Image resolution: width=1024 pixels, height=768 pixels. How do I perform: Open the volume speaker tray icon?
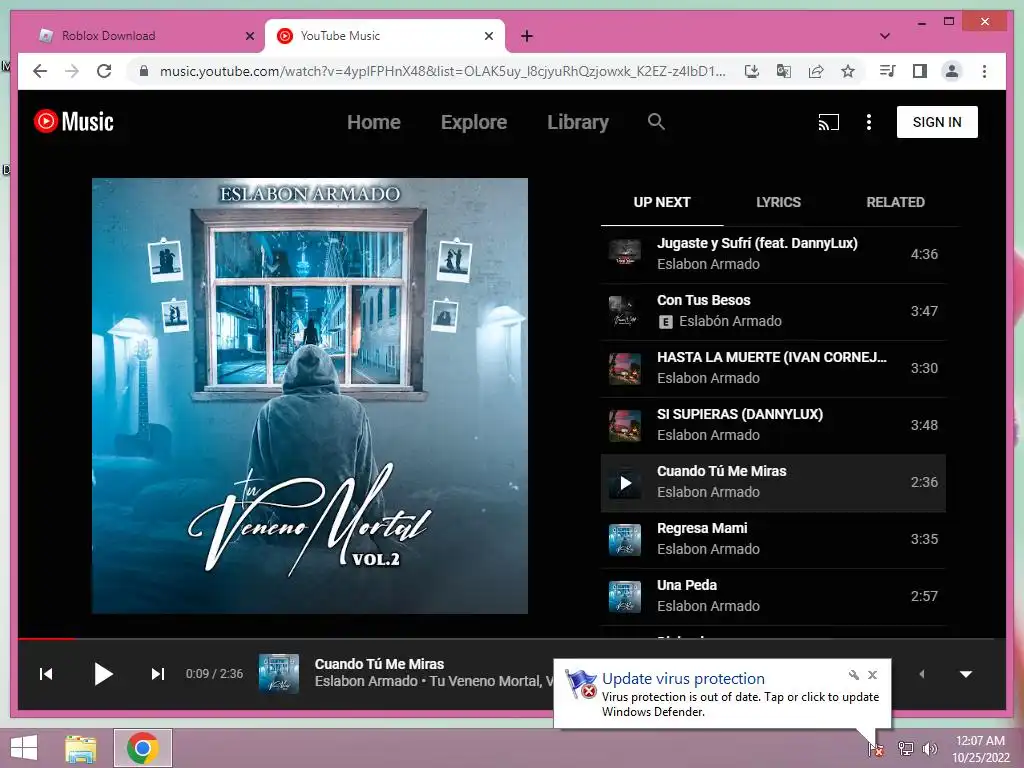(930, 748)
